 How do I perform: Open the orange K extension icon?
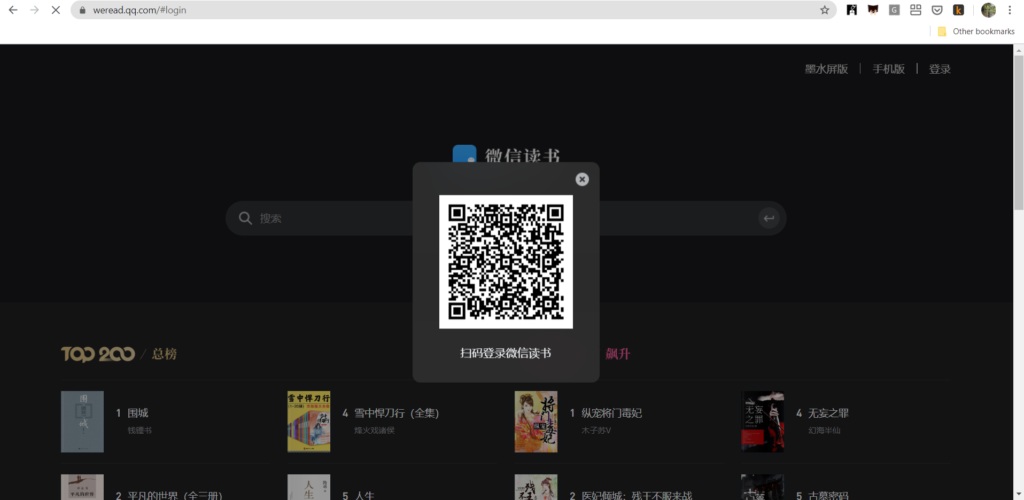958,10
